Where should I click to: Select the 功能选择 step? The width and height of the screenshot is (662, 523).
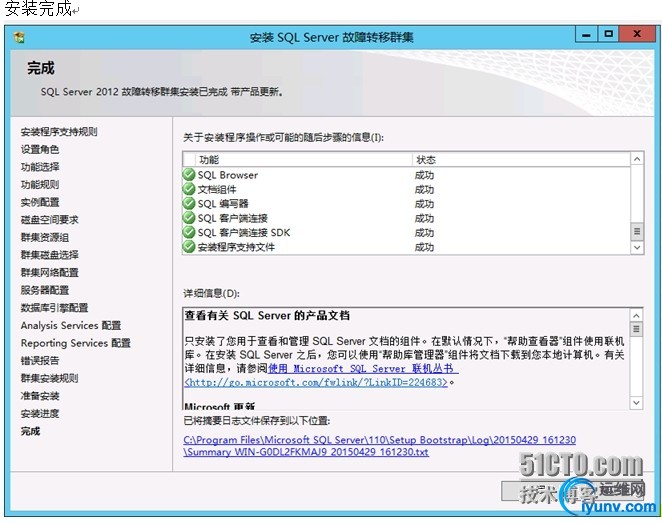tap(40, 167)
